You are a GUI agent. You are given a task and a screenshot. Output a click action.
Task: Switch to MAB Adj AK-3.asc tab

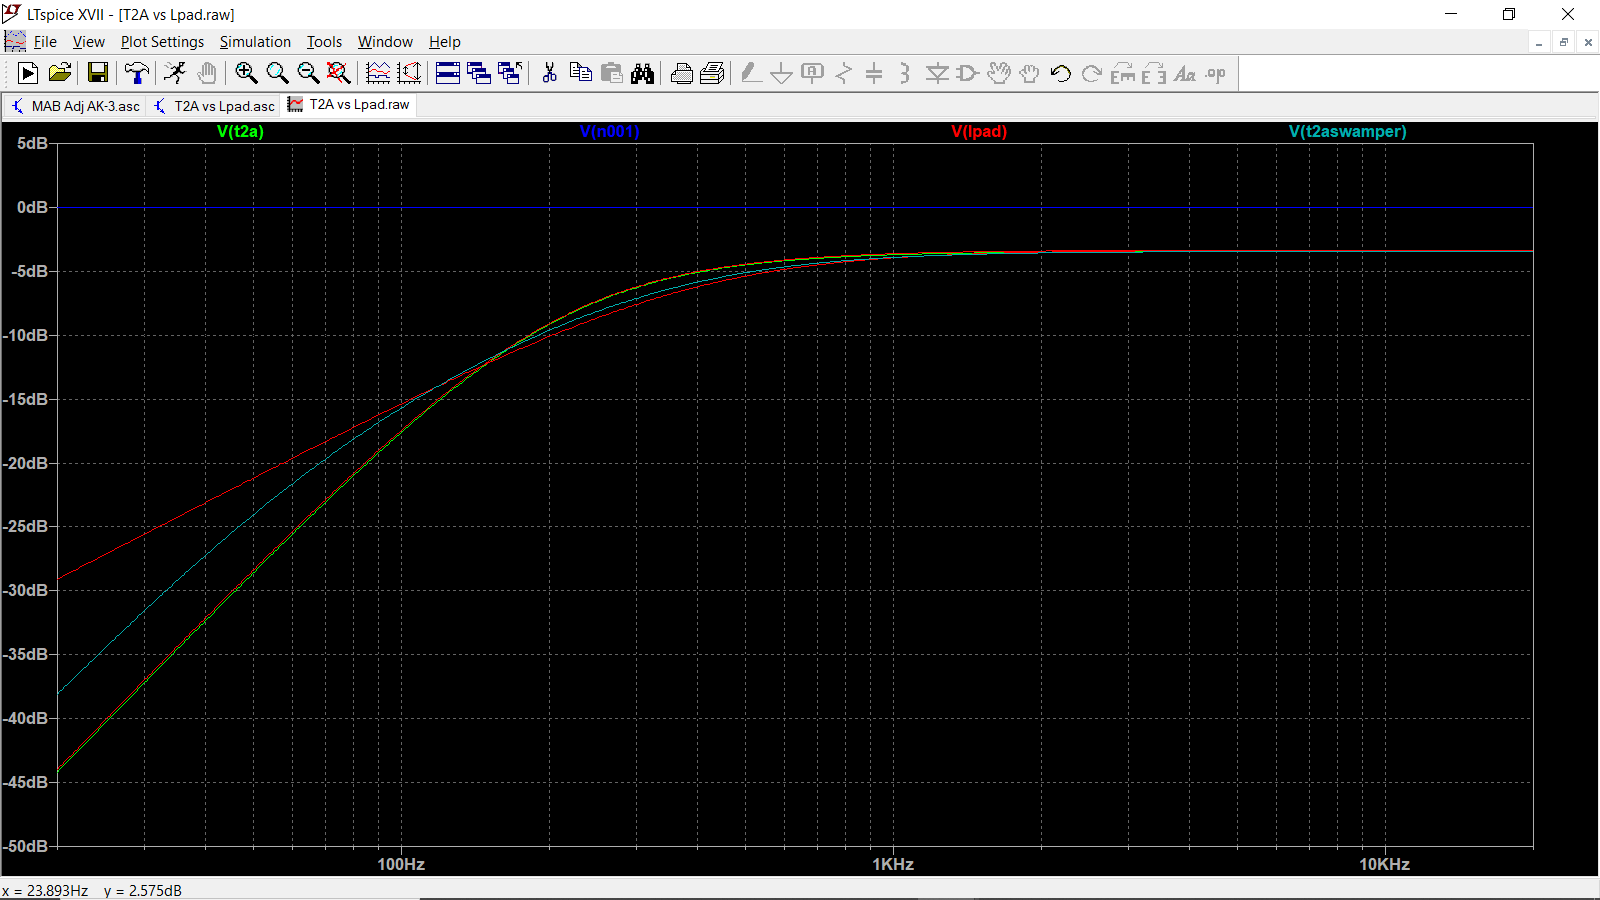point(76,106)
